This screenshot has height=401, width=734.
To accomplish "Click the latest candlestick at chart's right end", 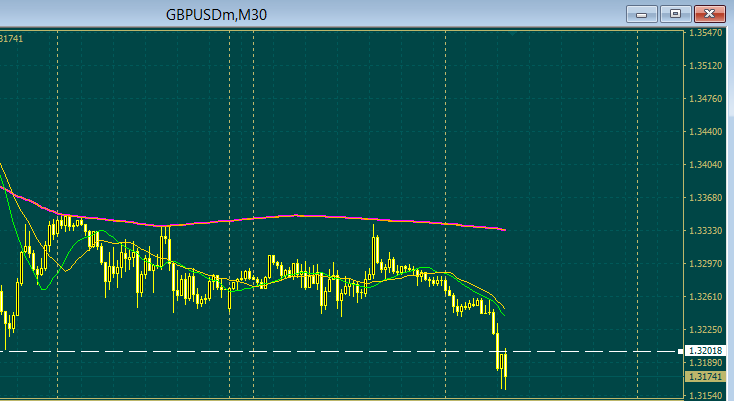I will [x=506, y=368].
